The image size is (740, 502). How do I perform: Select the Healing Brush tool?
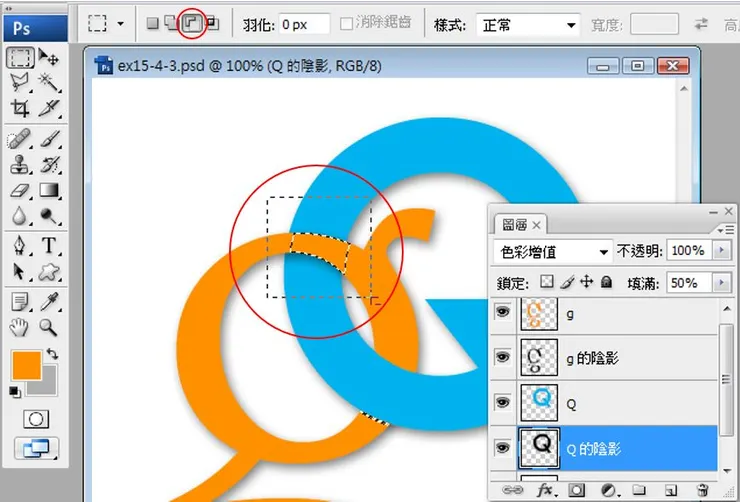[x=20, y=139]
